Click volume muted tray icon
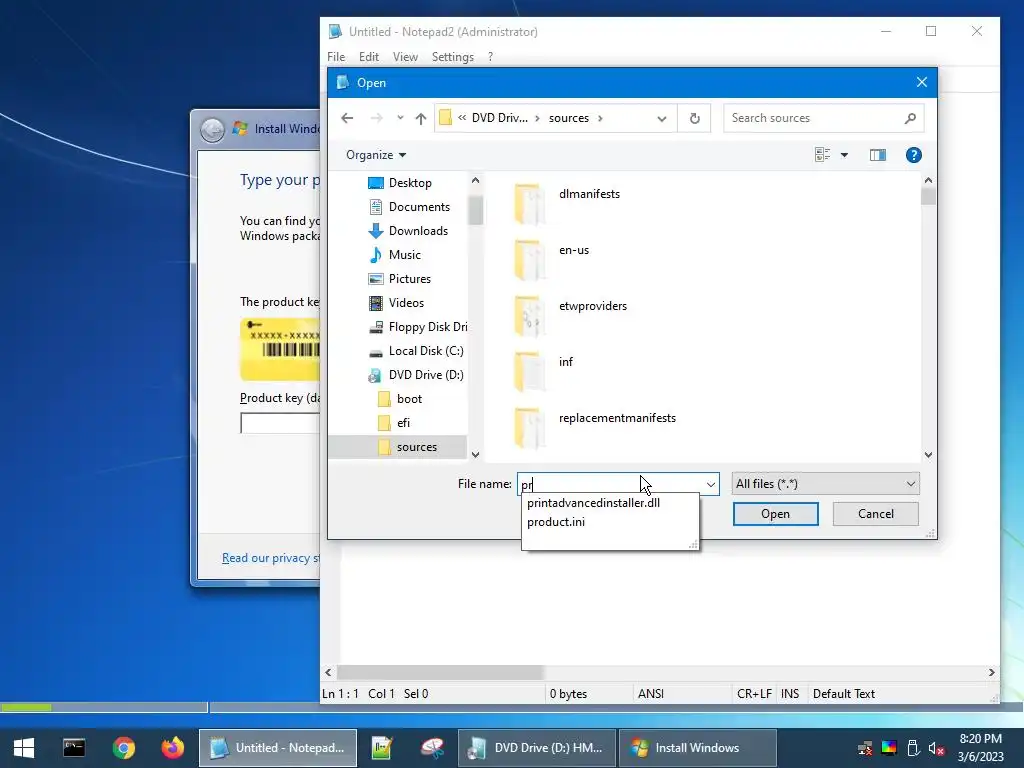Viewport: 1024px width, 768px height. pyautogui.click(x=937, y=748)
